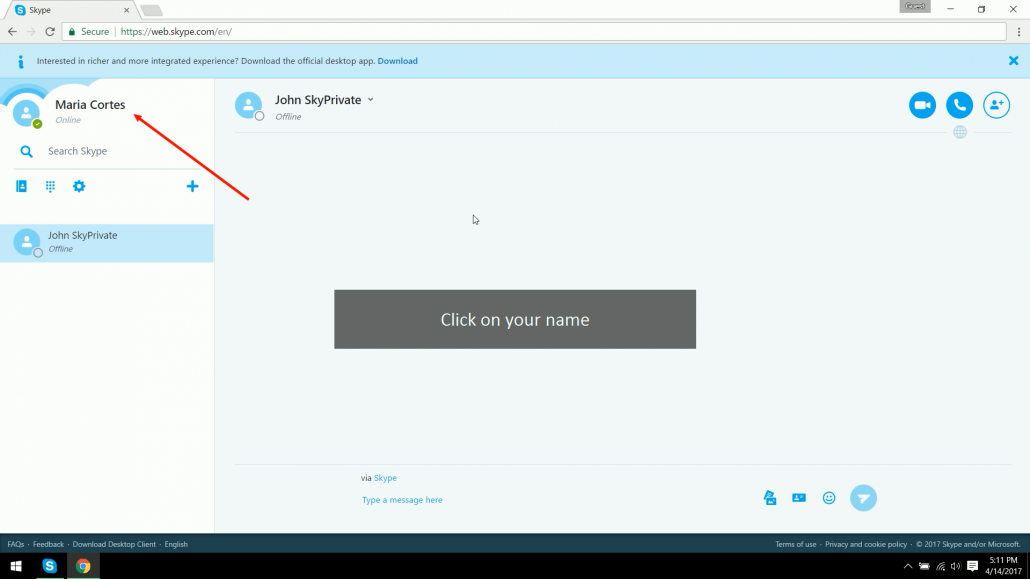Open Skype settings gear
Screen dimensions: 1030x579
(x=79, y=186)
